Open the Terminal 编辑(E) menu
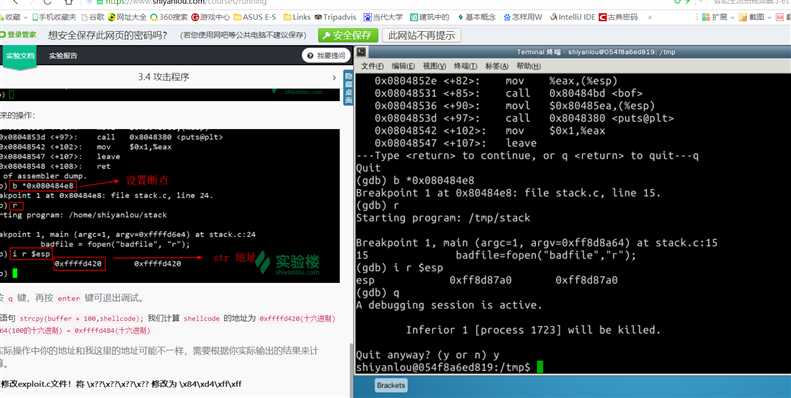 point(403,66)
